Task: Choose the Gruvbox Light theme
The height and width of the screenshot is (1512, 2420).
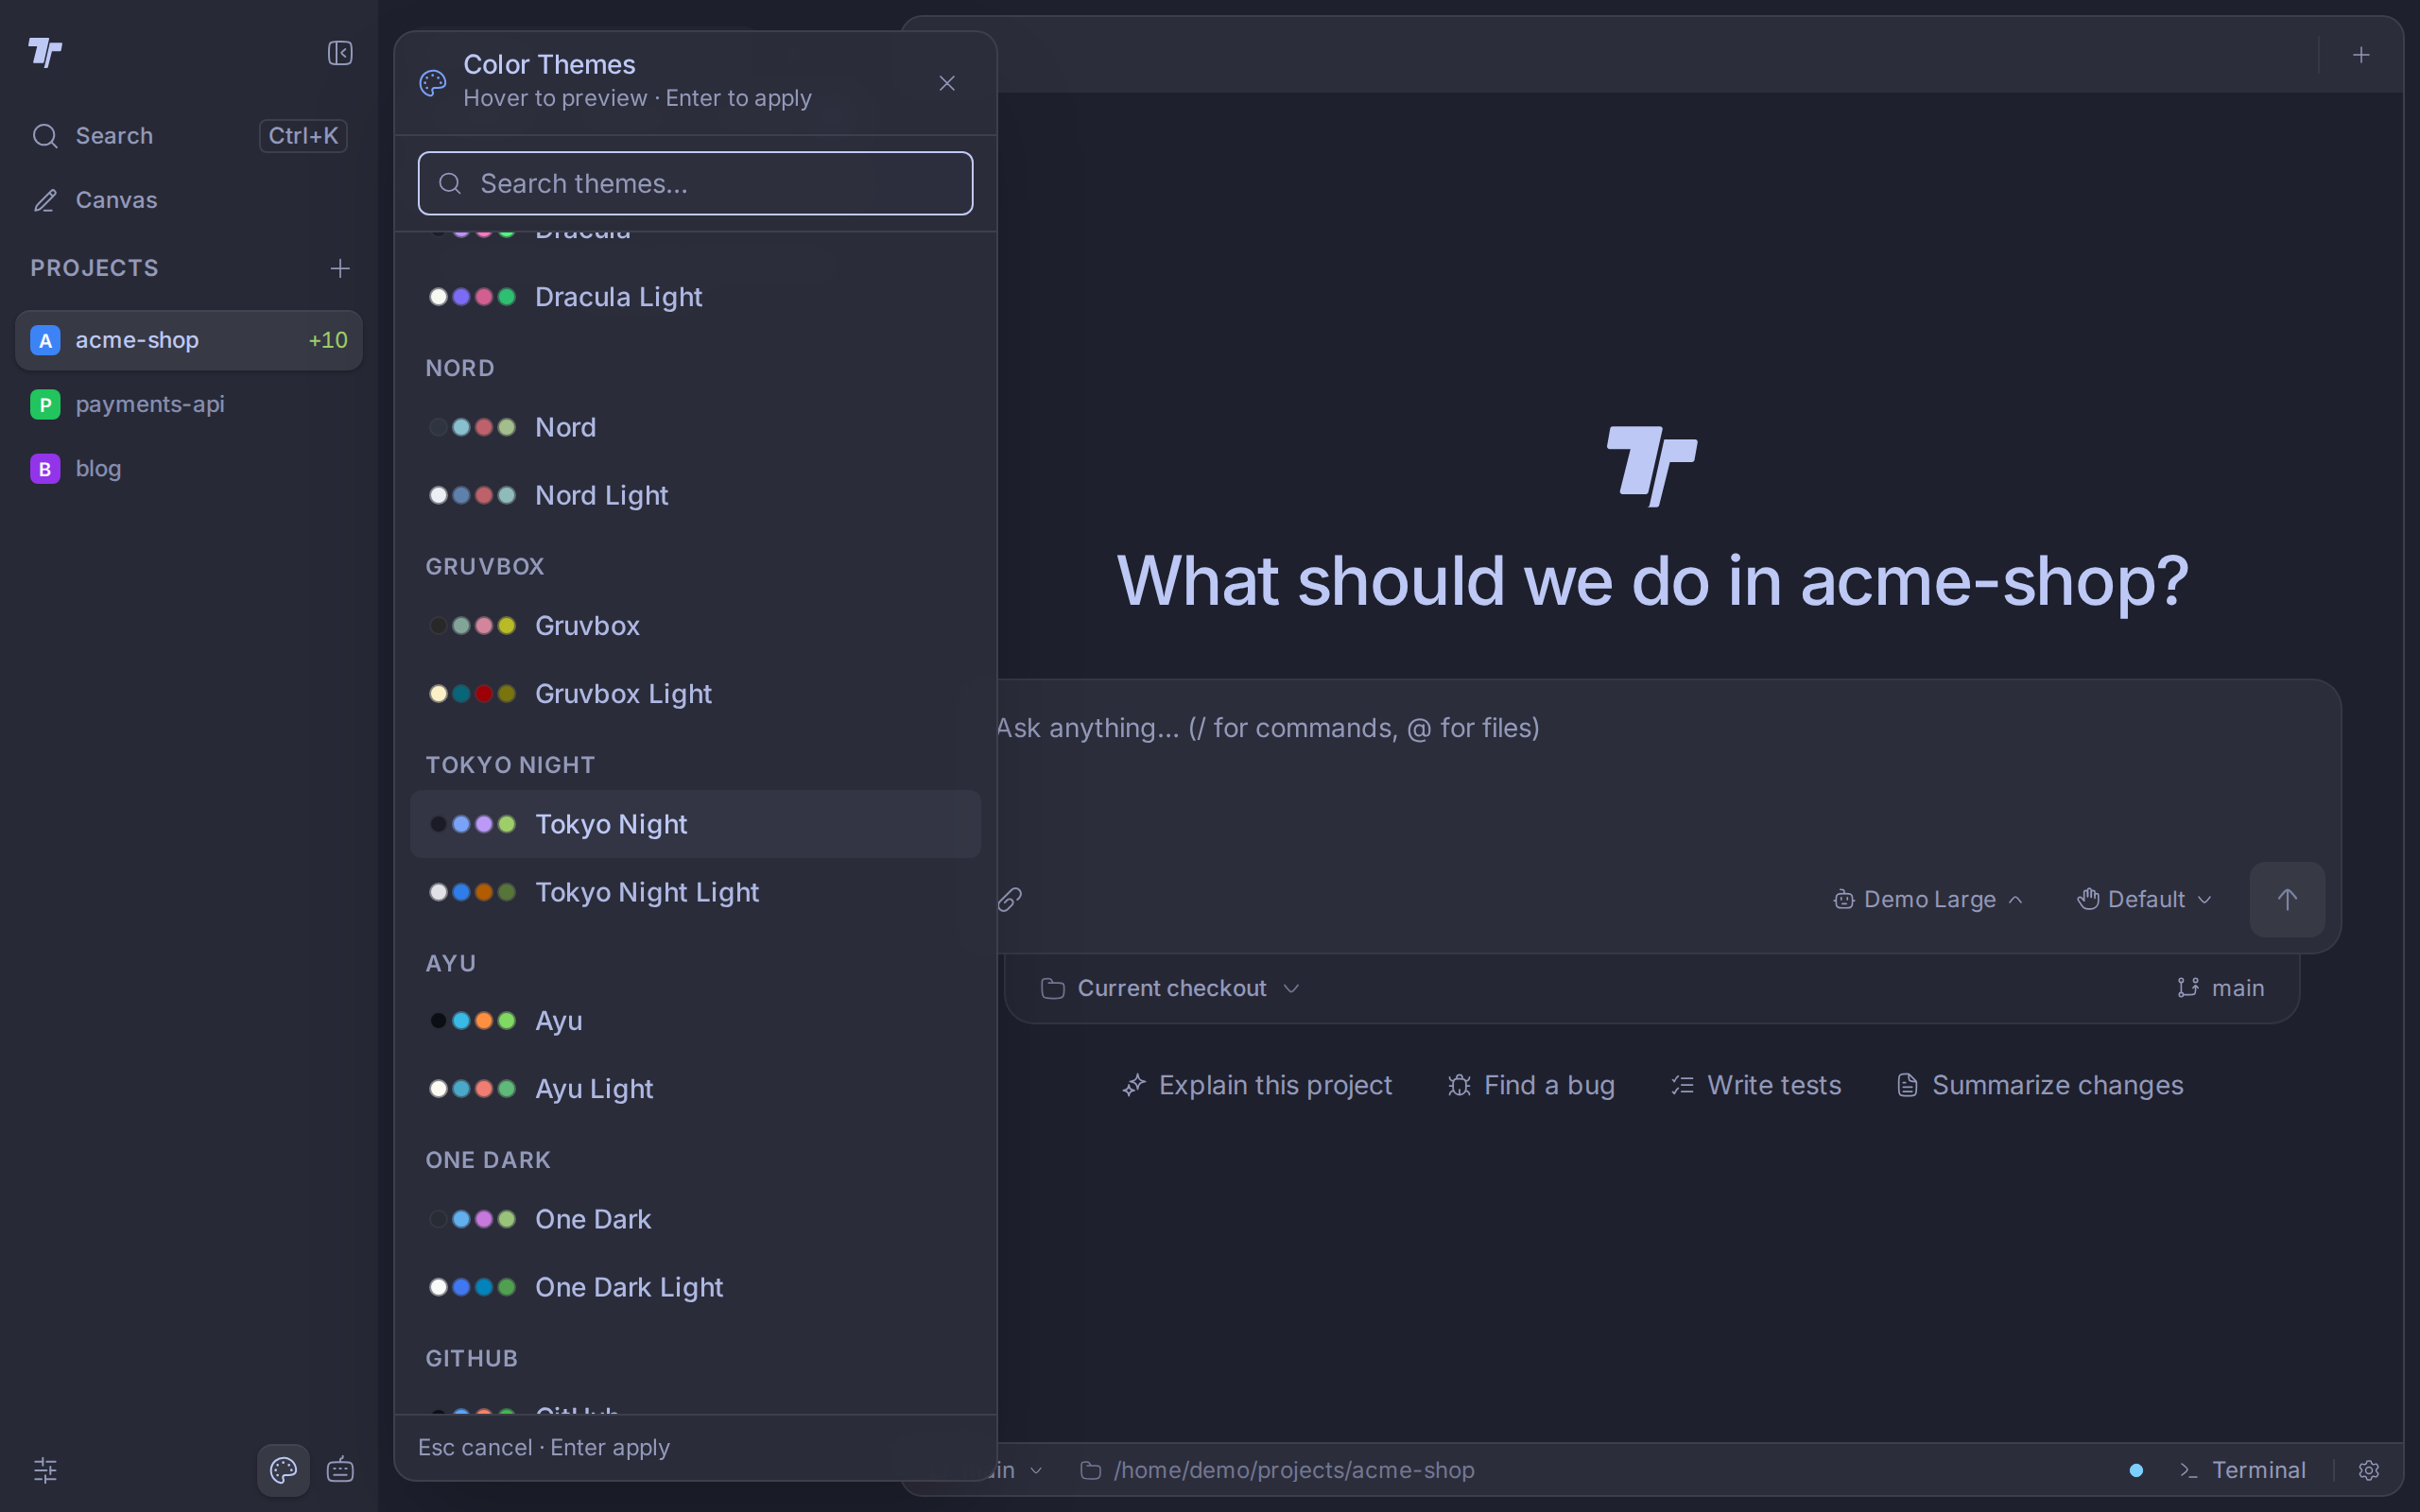Action: pos(695,693)
